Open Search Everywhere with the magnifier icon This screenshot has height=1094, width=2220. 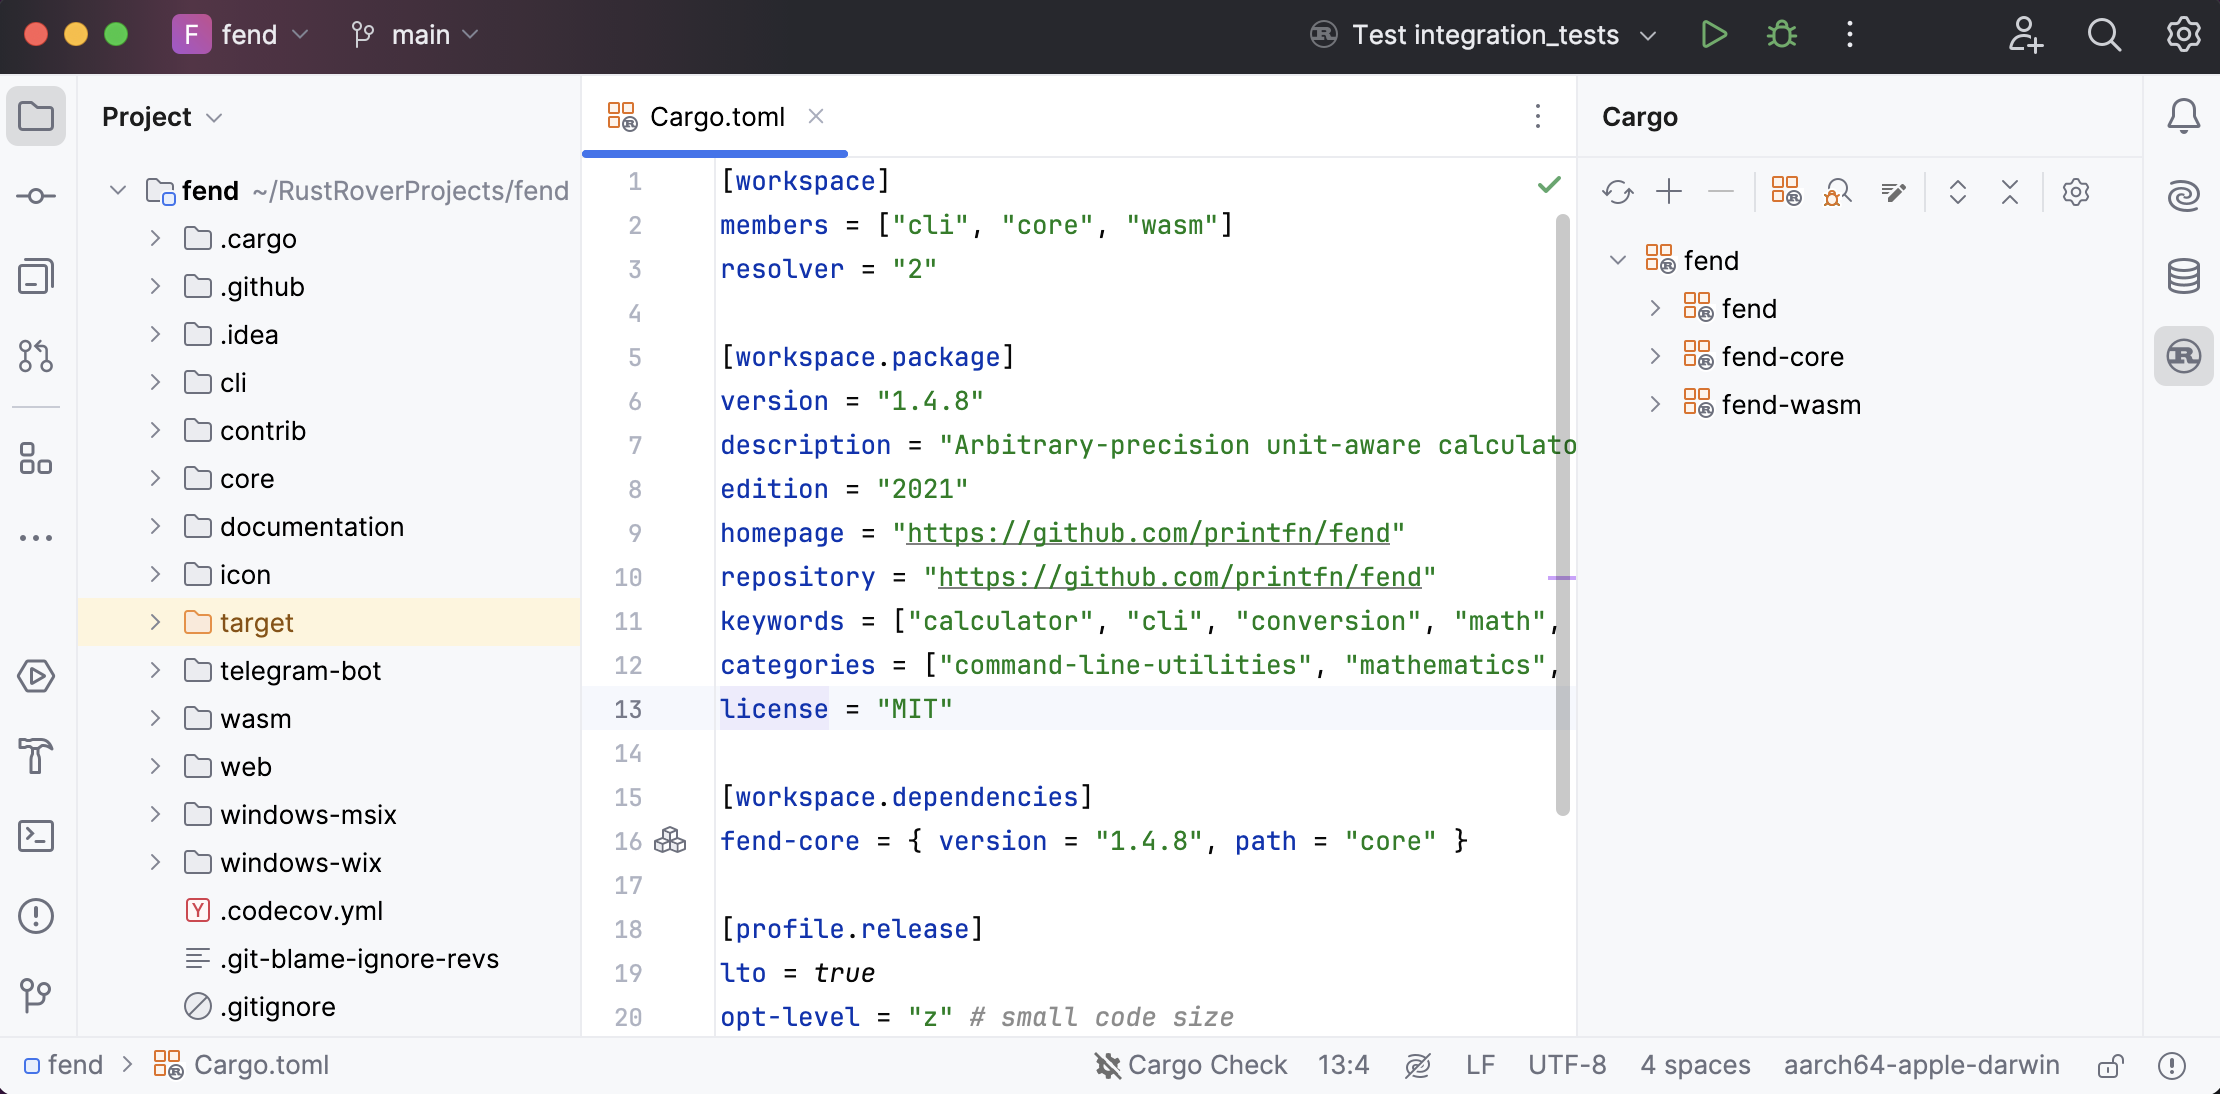pos(2103,34)
